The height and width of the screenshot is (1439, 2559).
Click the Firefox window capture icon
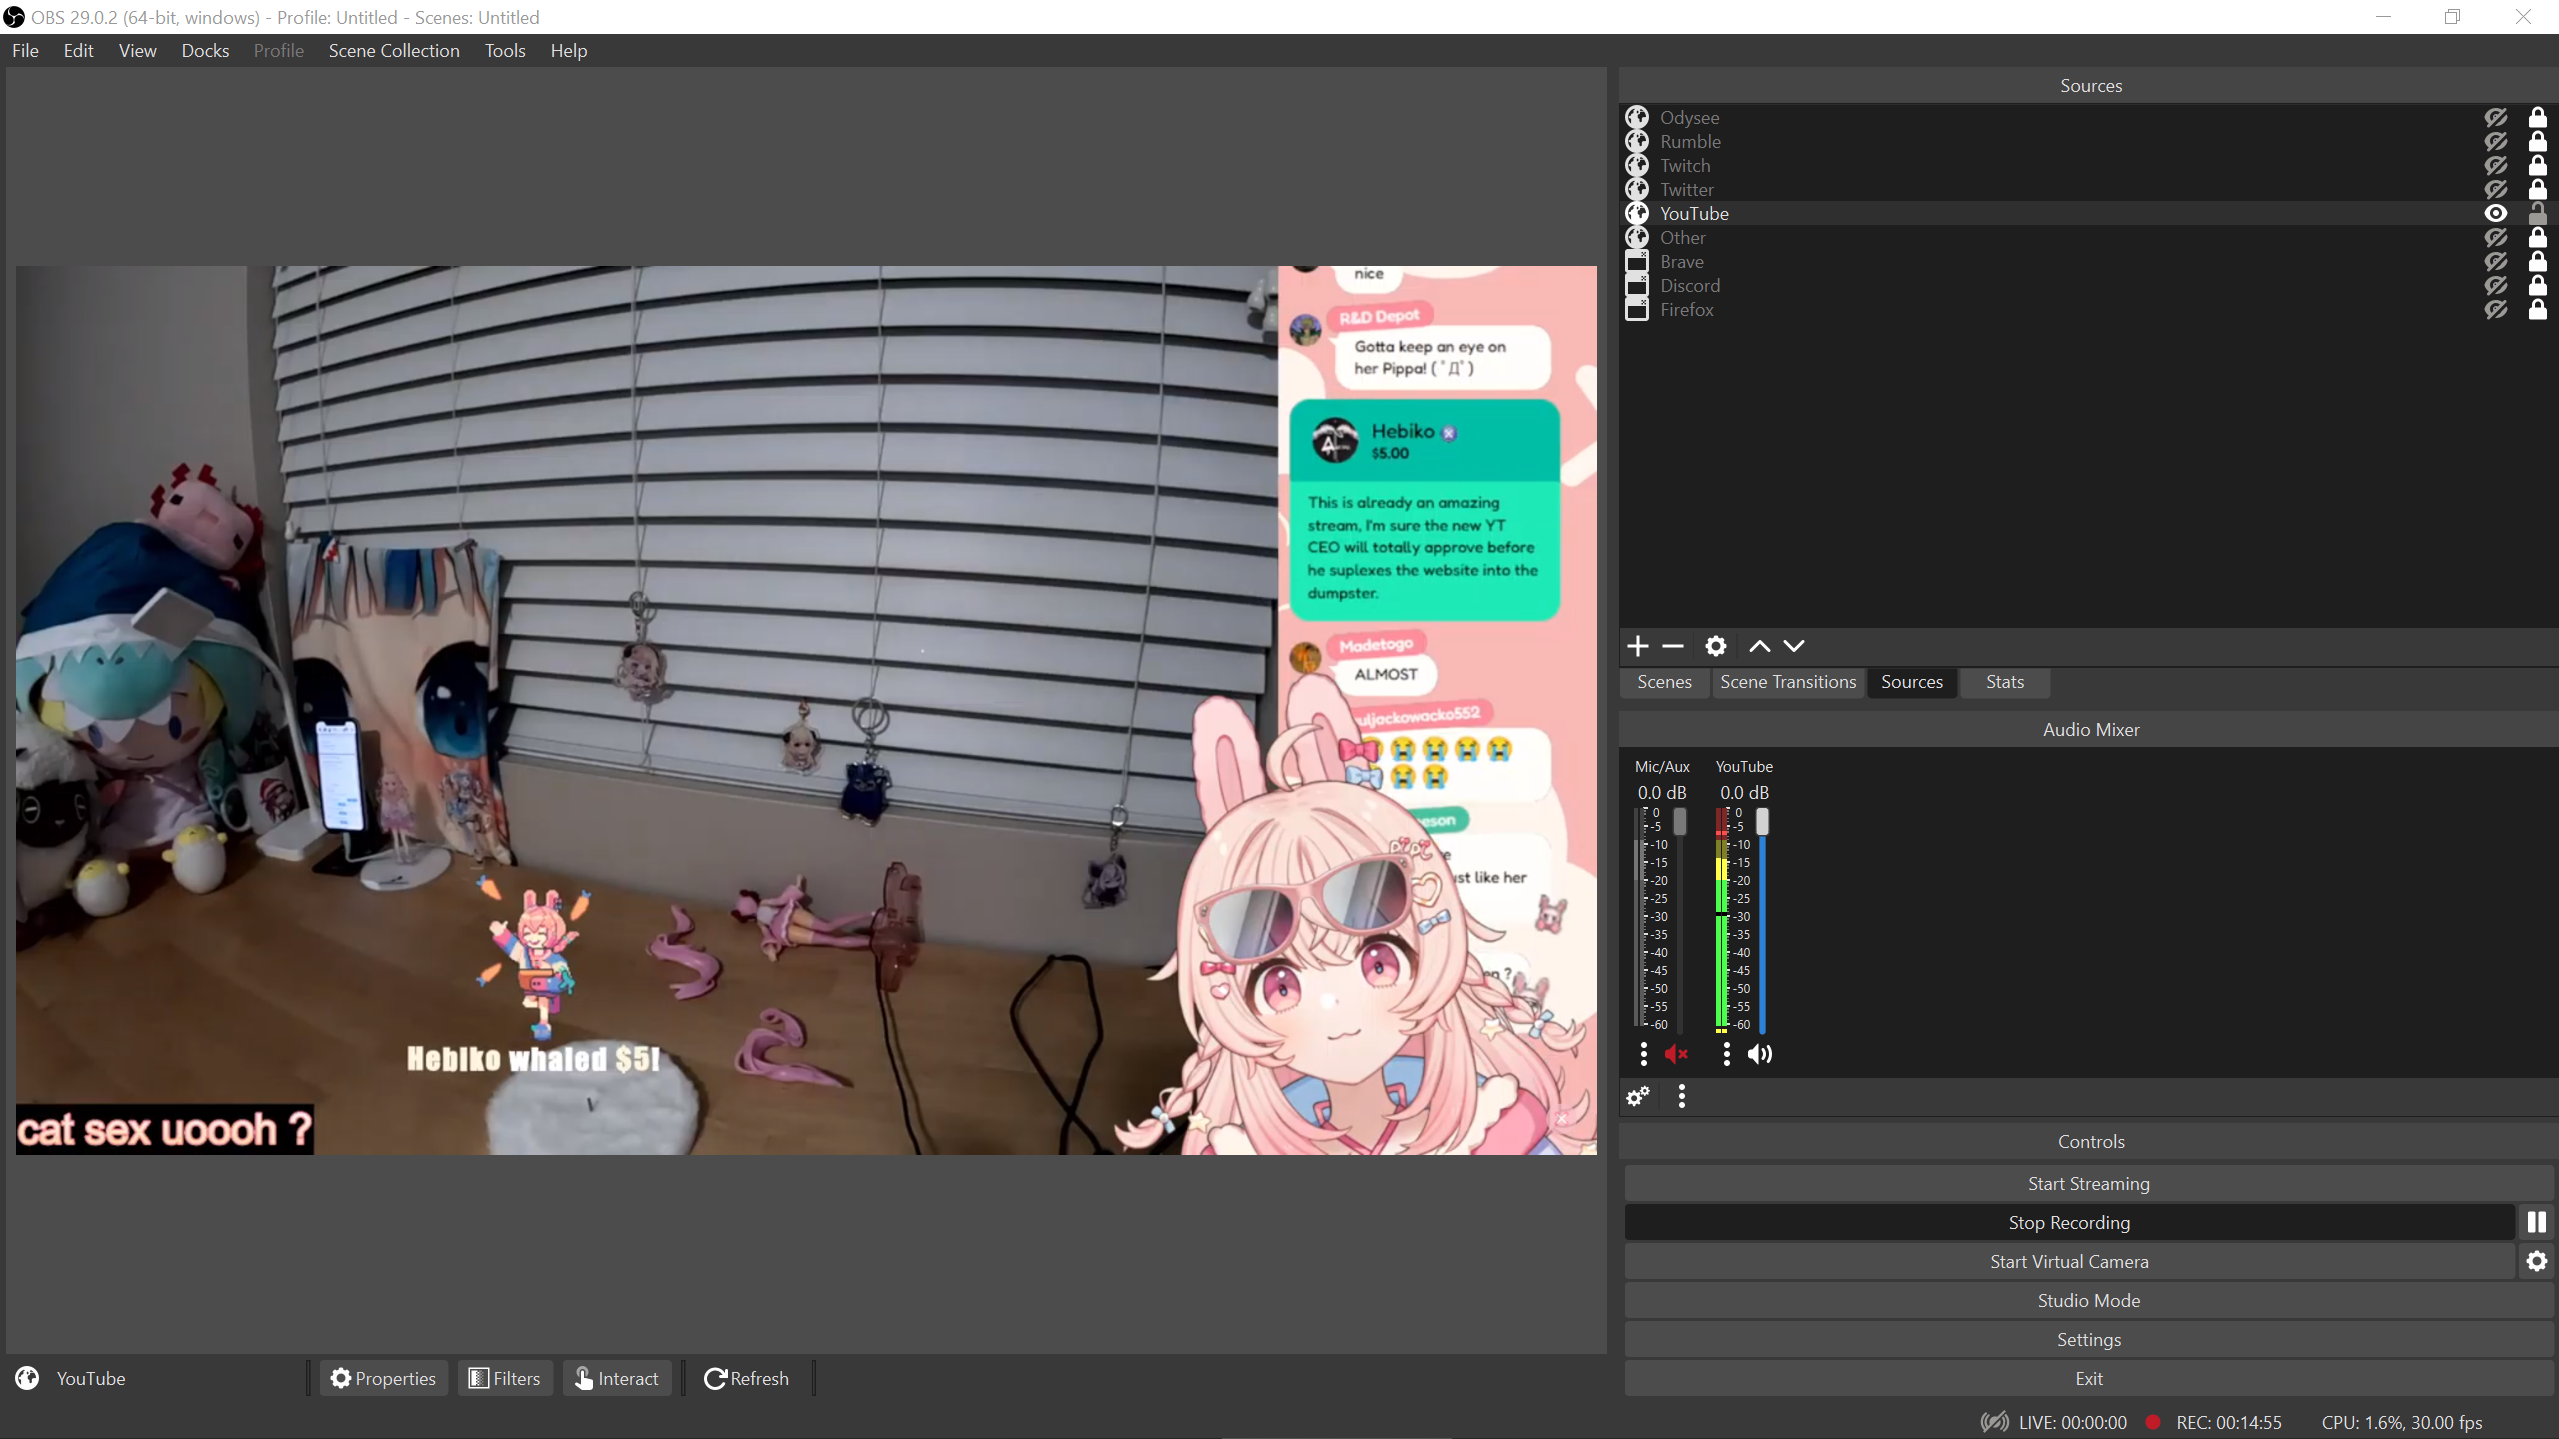1637,309
